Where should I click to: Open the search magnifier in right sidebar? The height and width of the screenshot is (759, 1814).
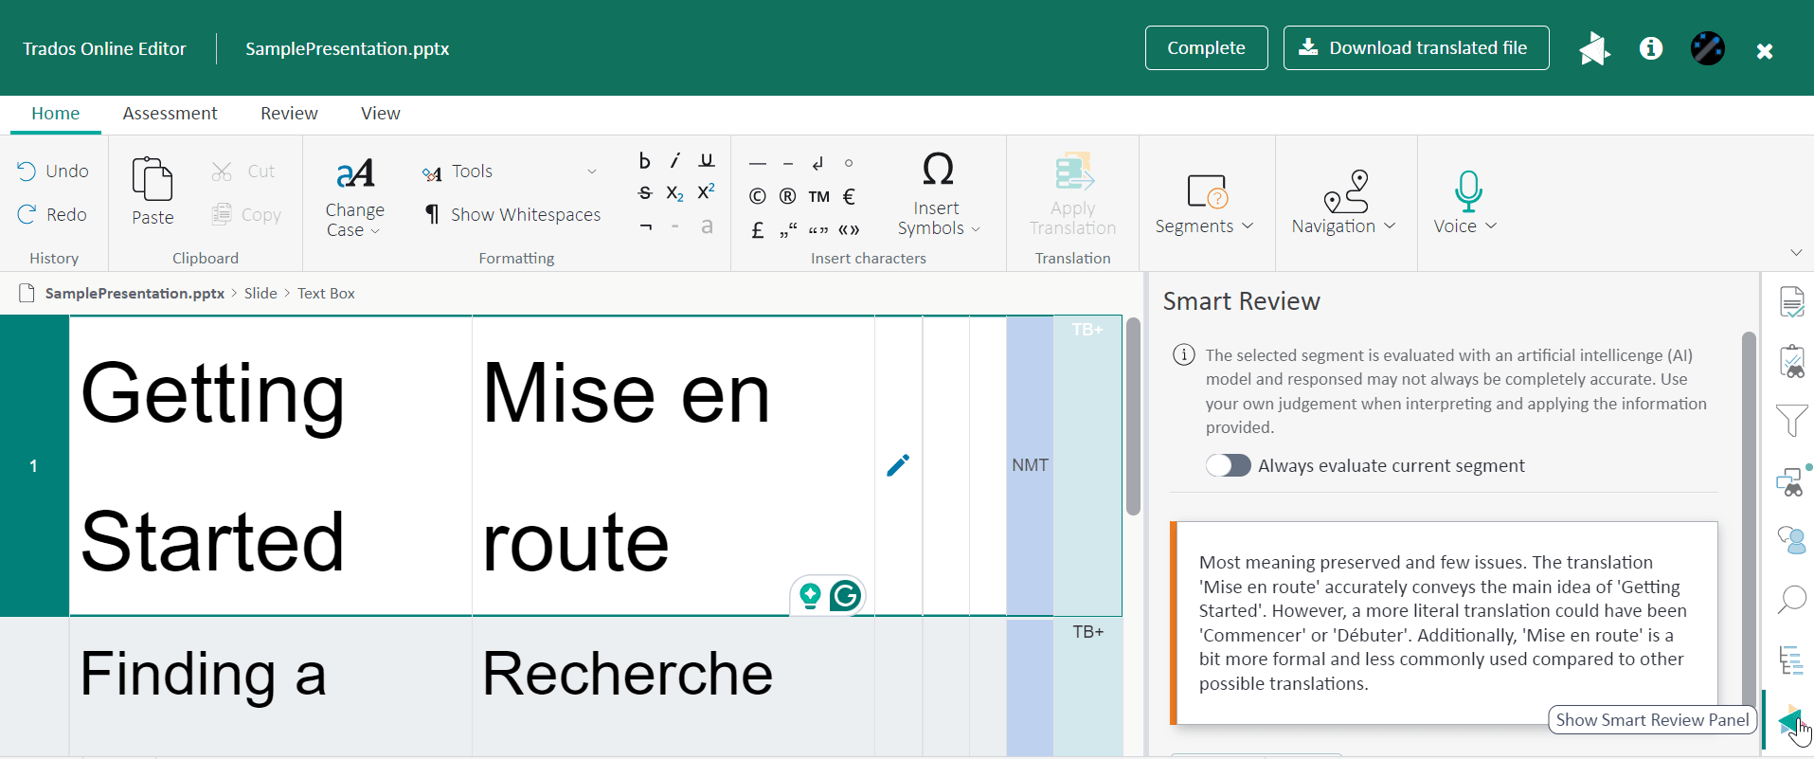(1791, 599)
